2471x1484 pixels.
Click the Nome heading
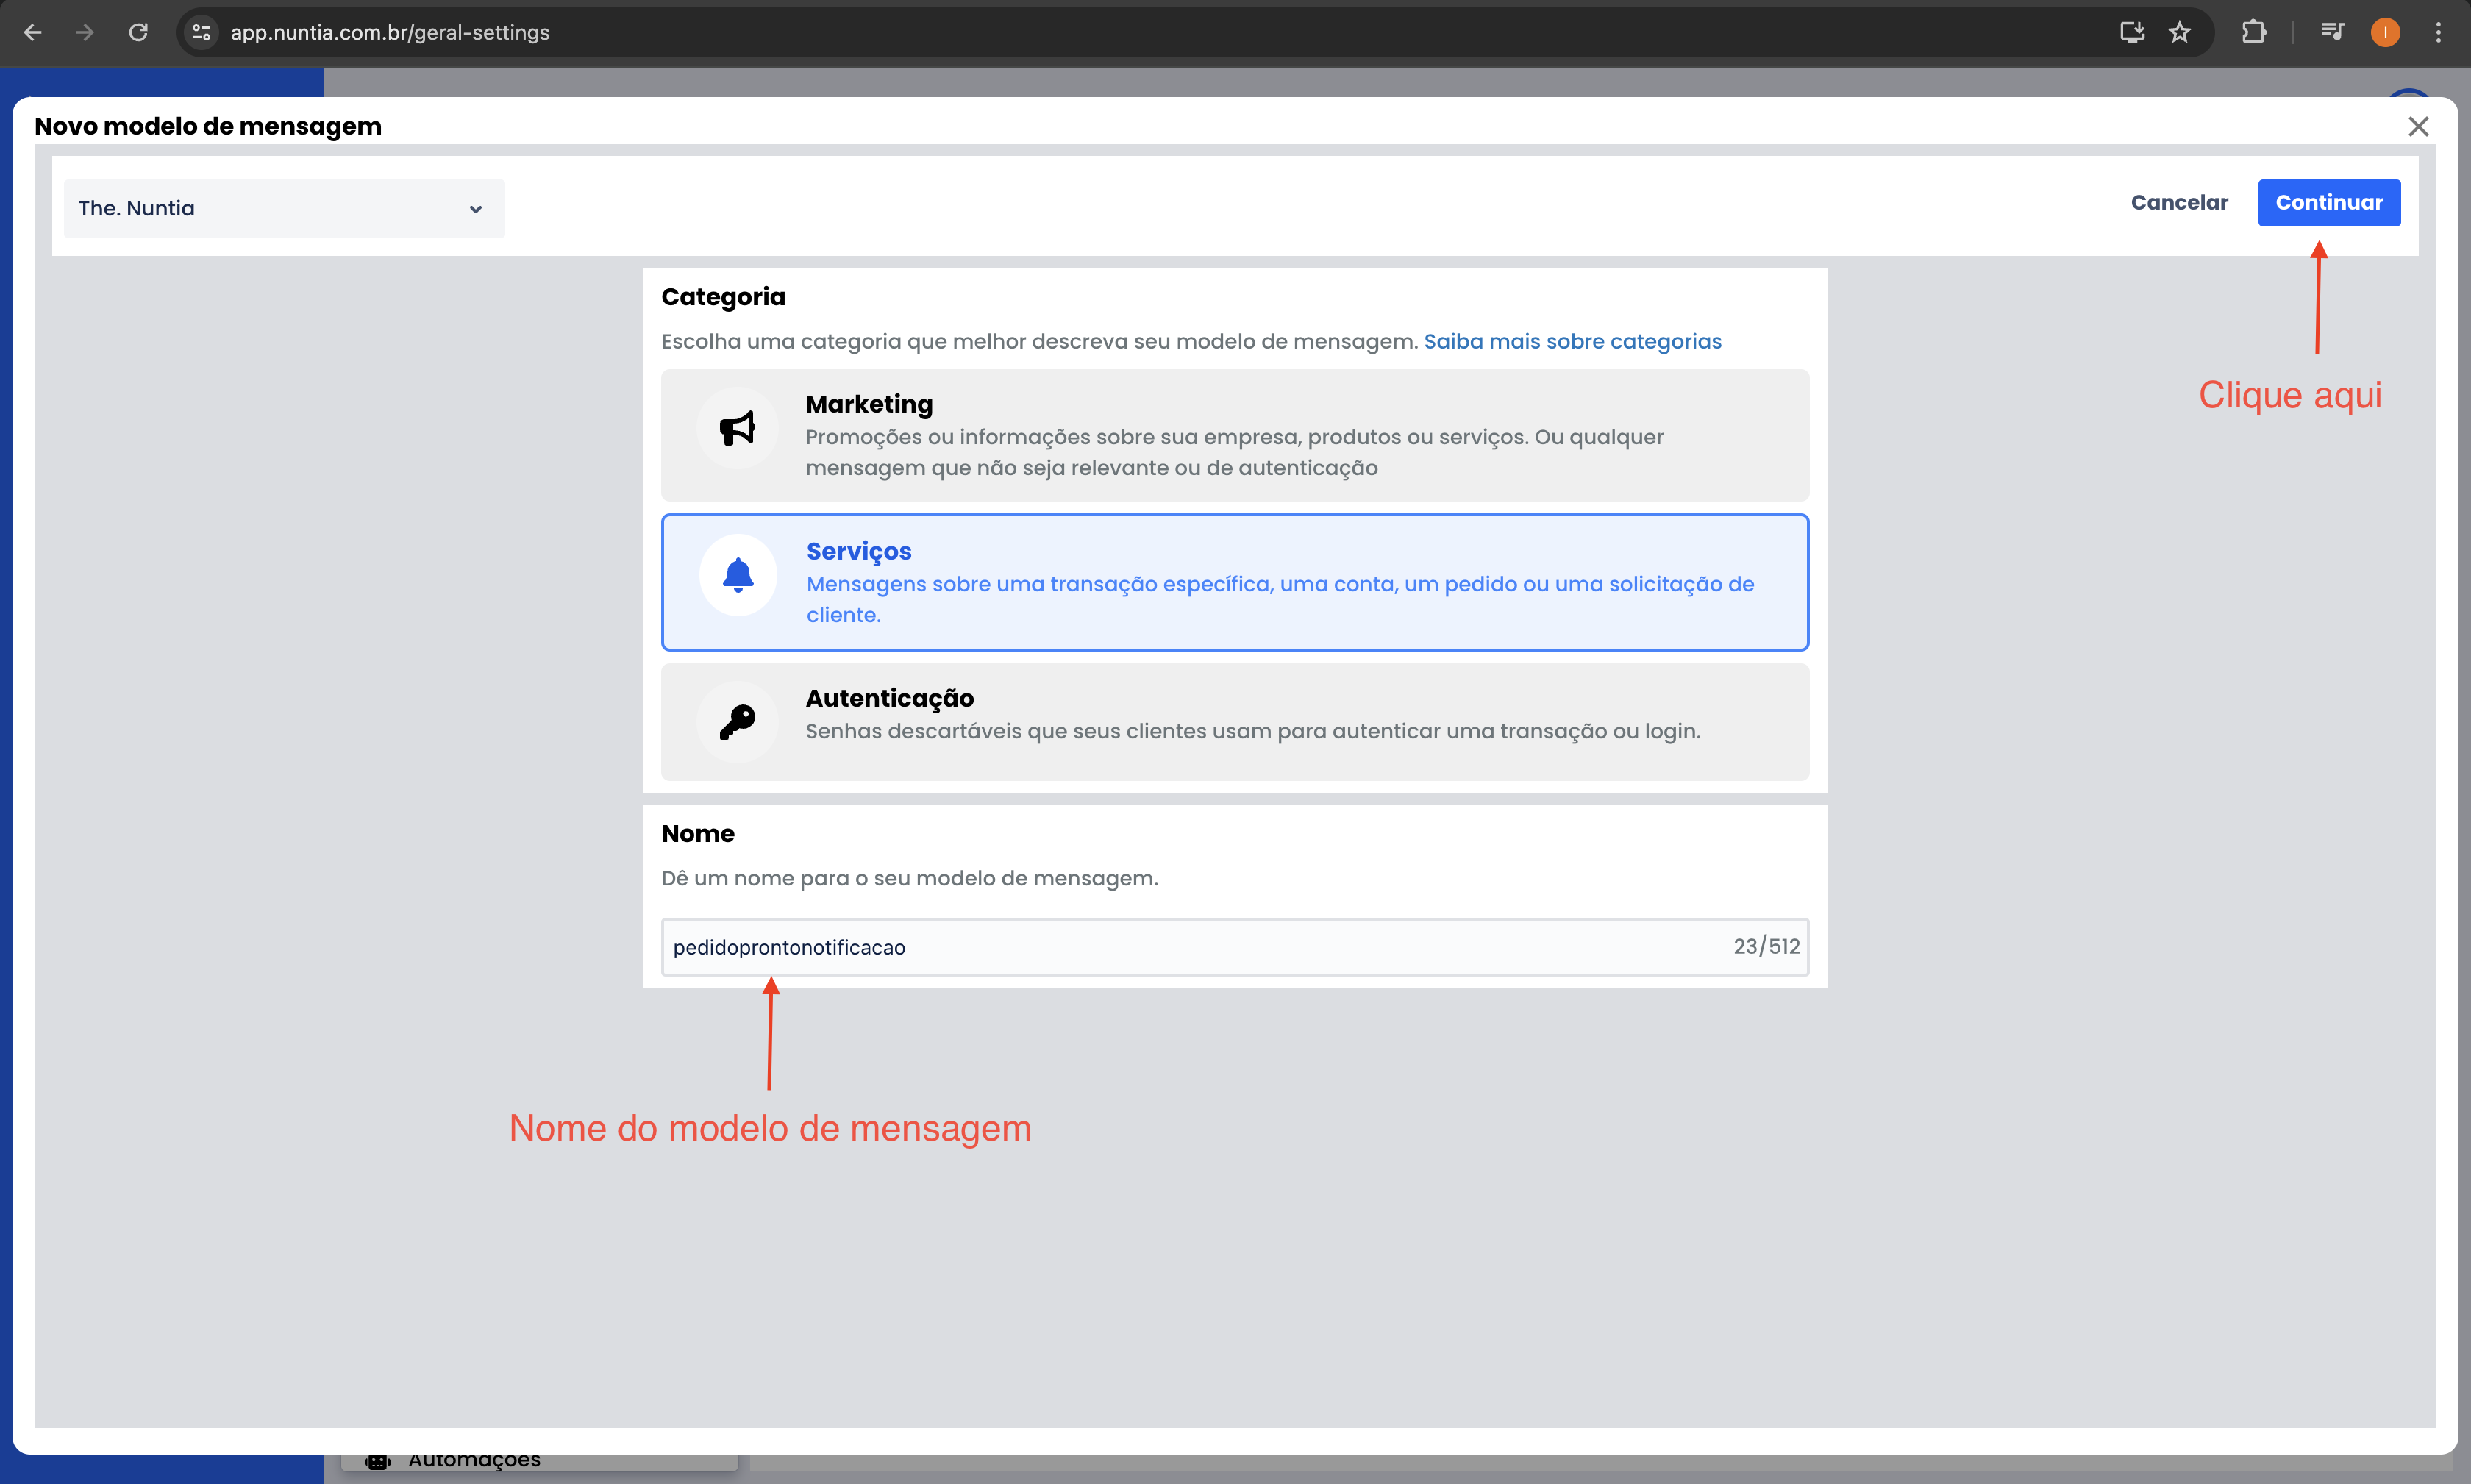tap(698, 833)
